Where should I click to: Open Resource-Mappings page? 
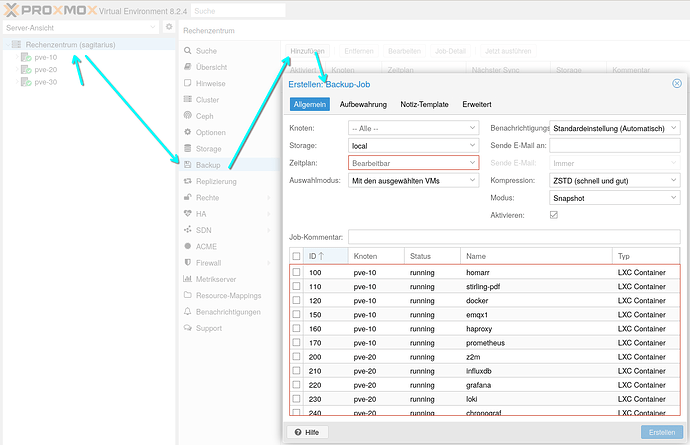point(229,295)
